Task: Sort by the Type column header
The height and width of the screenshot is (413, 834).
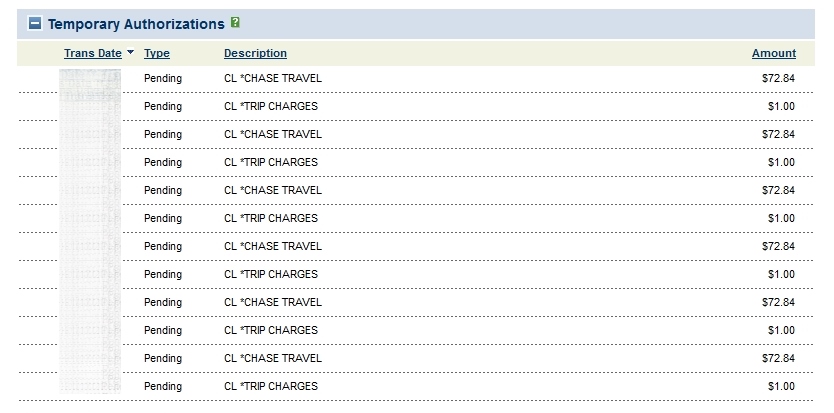Action: (157, 53)
